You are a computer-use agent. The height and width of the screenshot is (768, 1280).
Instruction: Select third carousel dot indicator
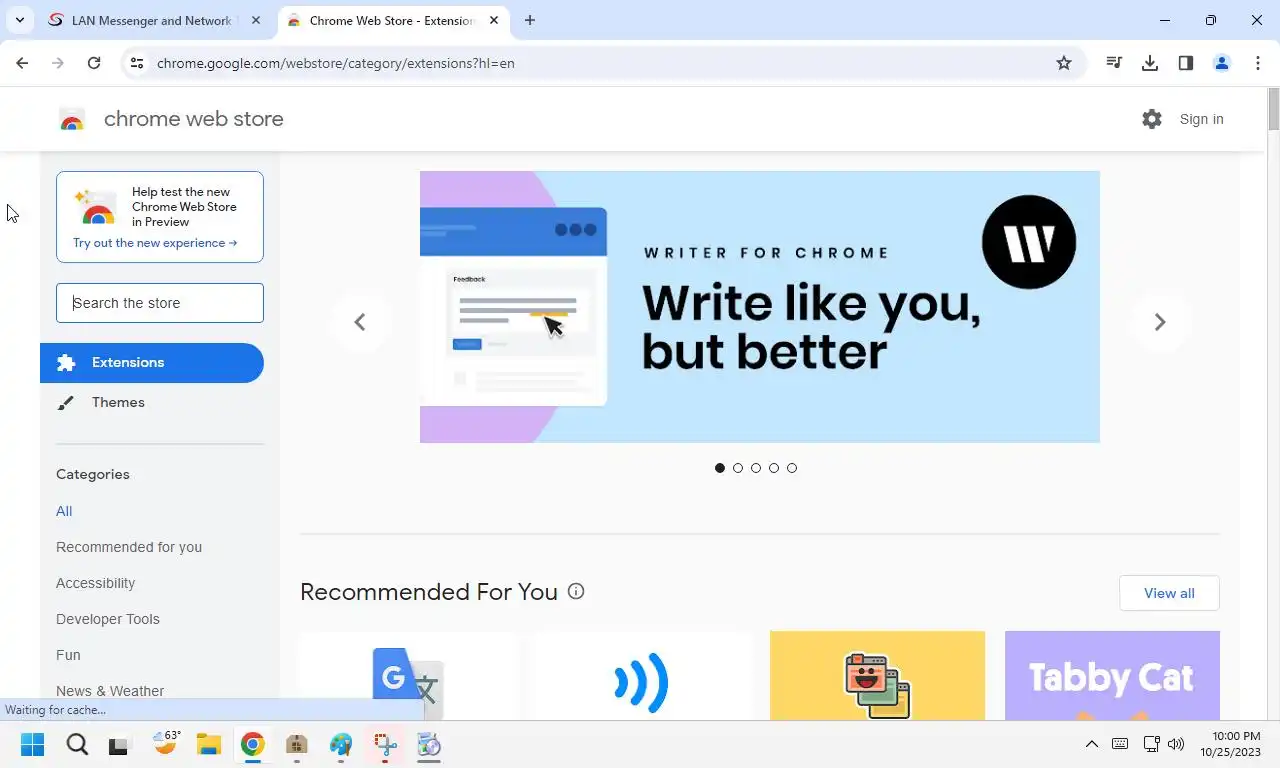coord(756,468)
